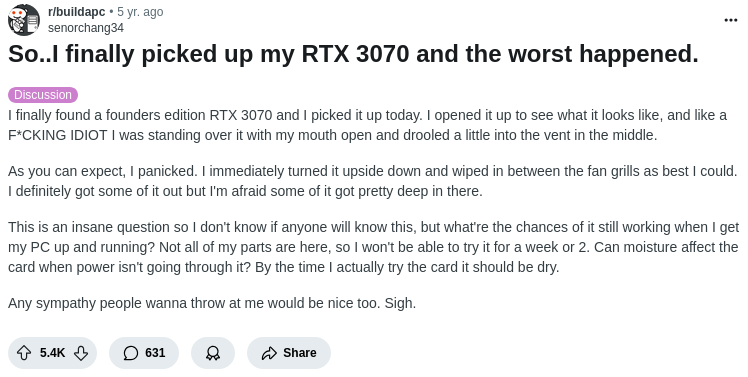Click the paragraph starting "As you can expect"

373,181
